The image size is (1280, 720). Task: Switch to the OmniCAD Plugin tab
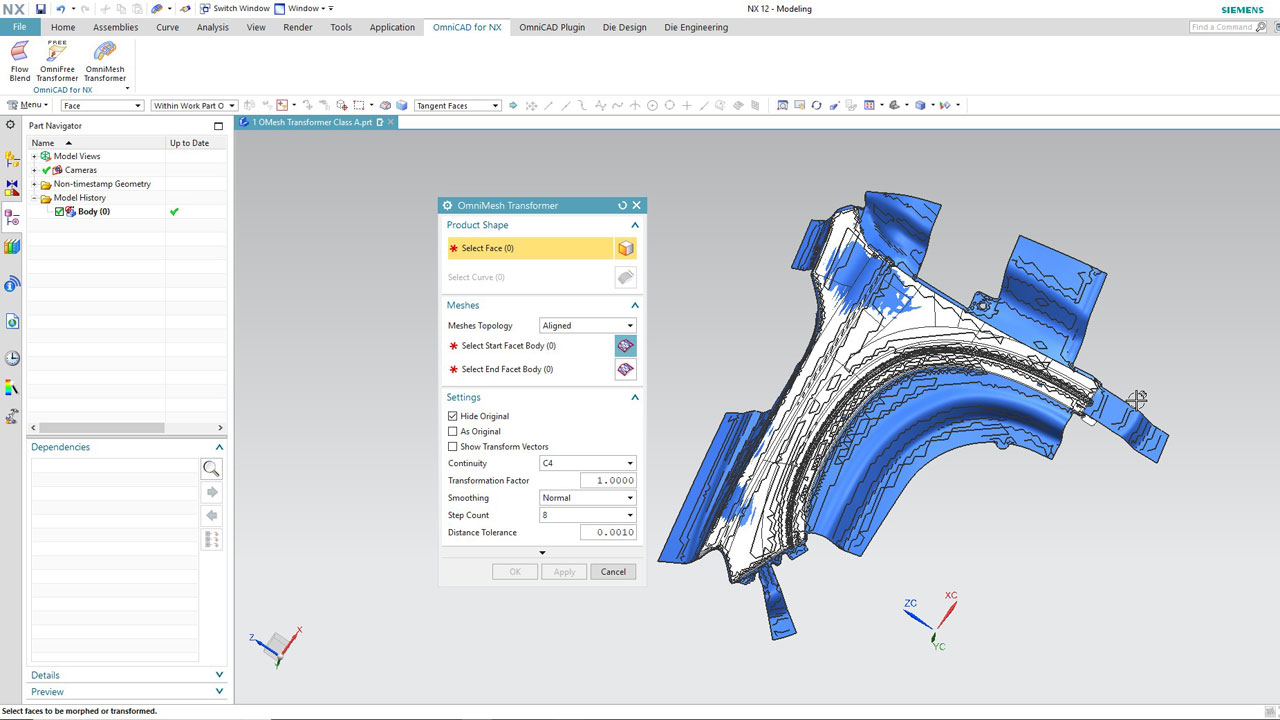(552, 27)
